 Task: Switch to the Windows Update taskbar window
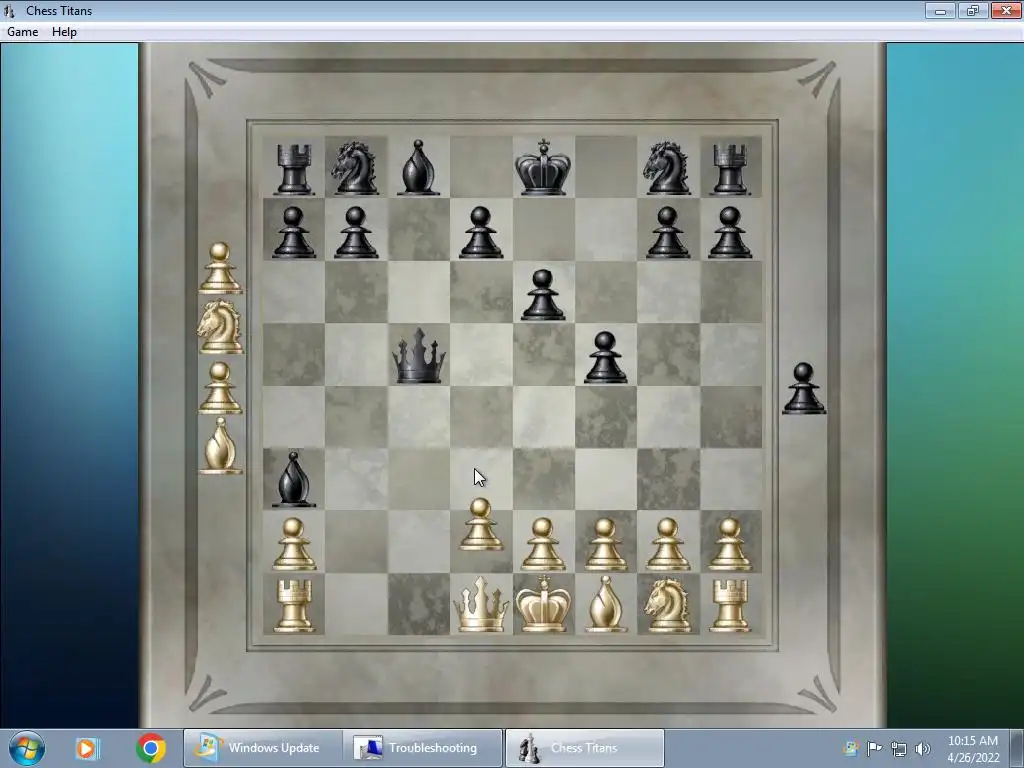tap(261, 748)
